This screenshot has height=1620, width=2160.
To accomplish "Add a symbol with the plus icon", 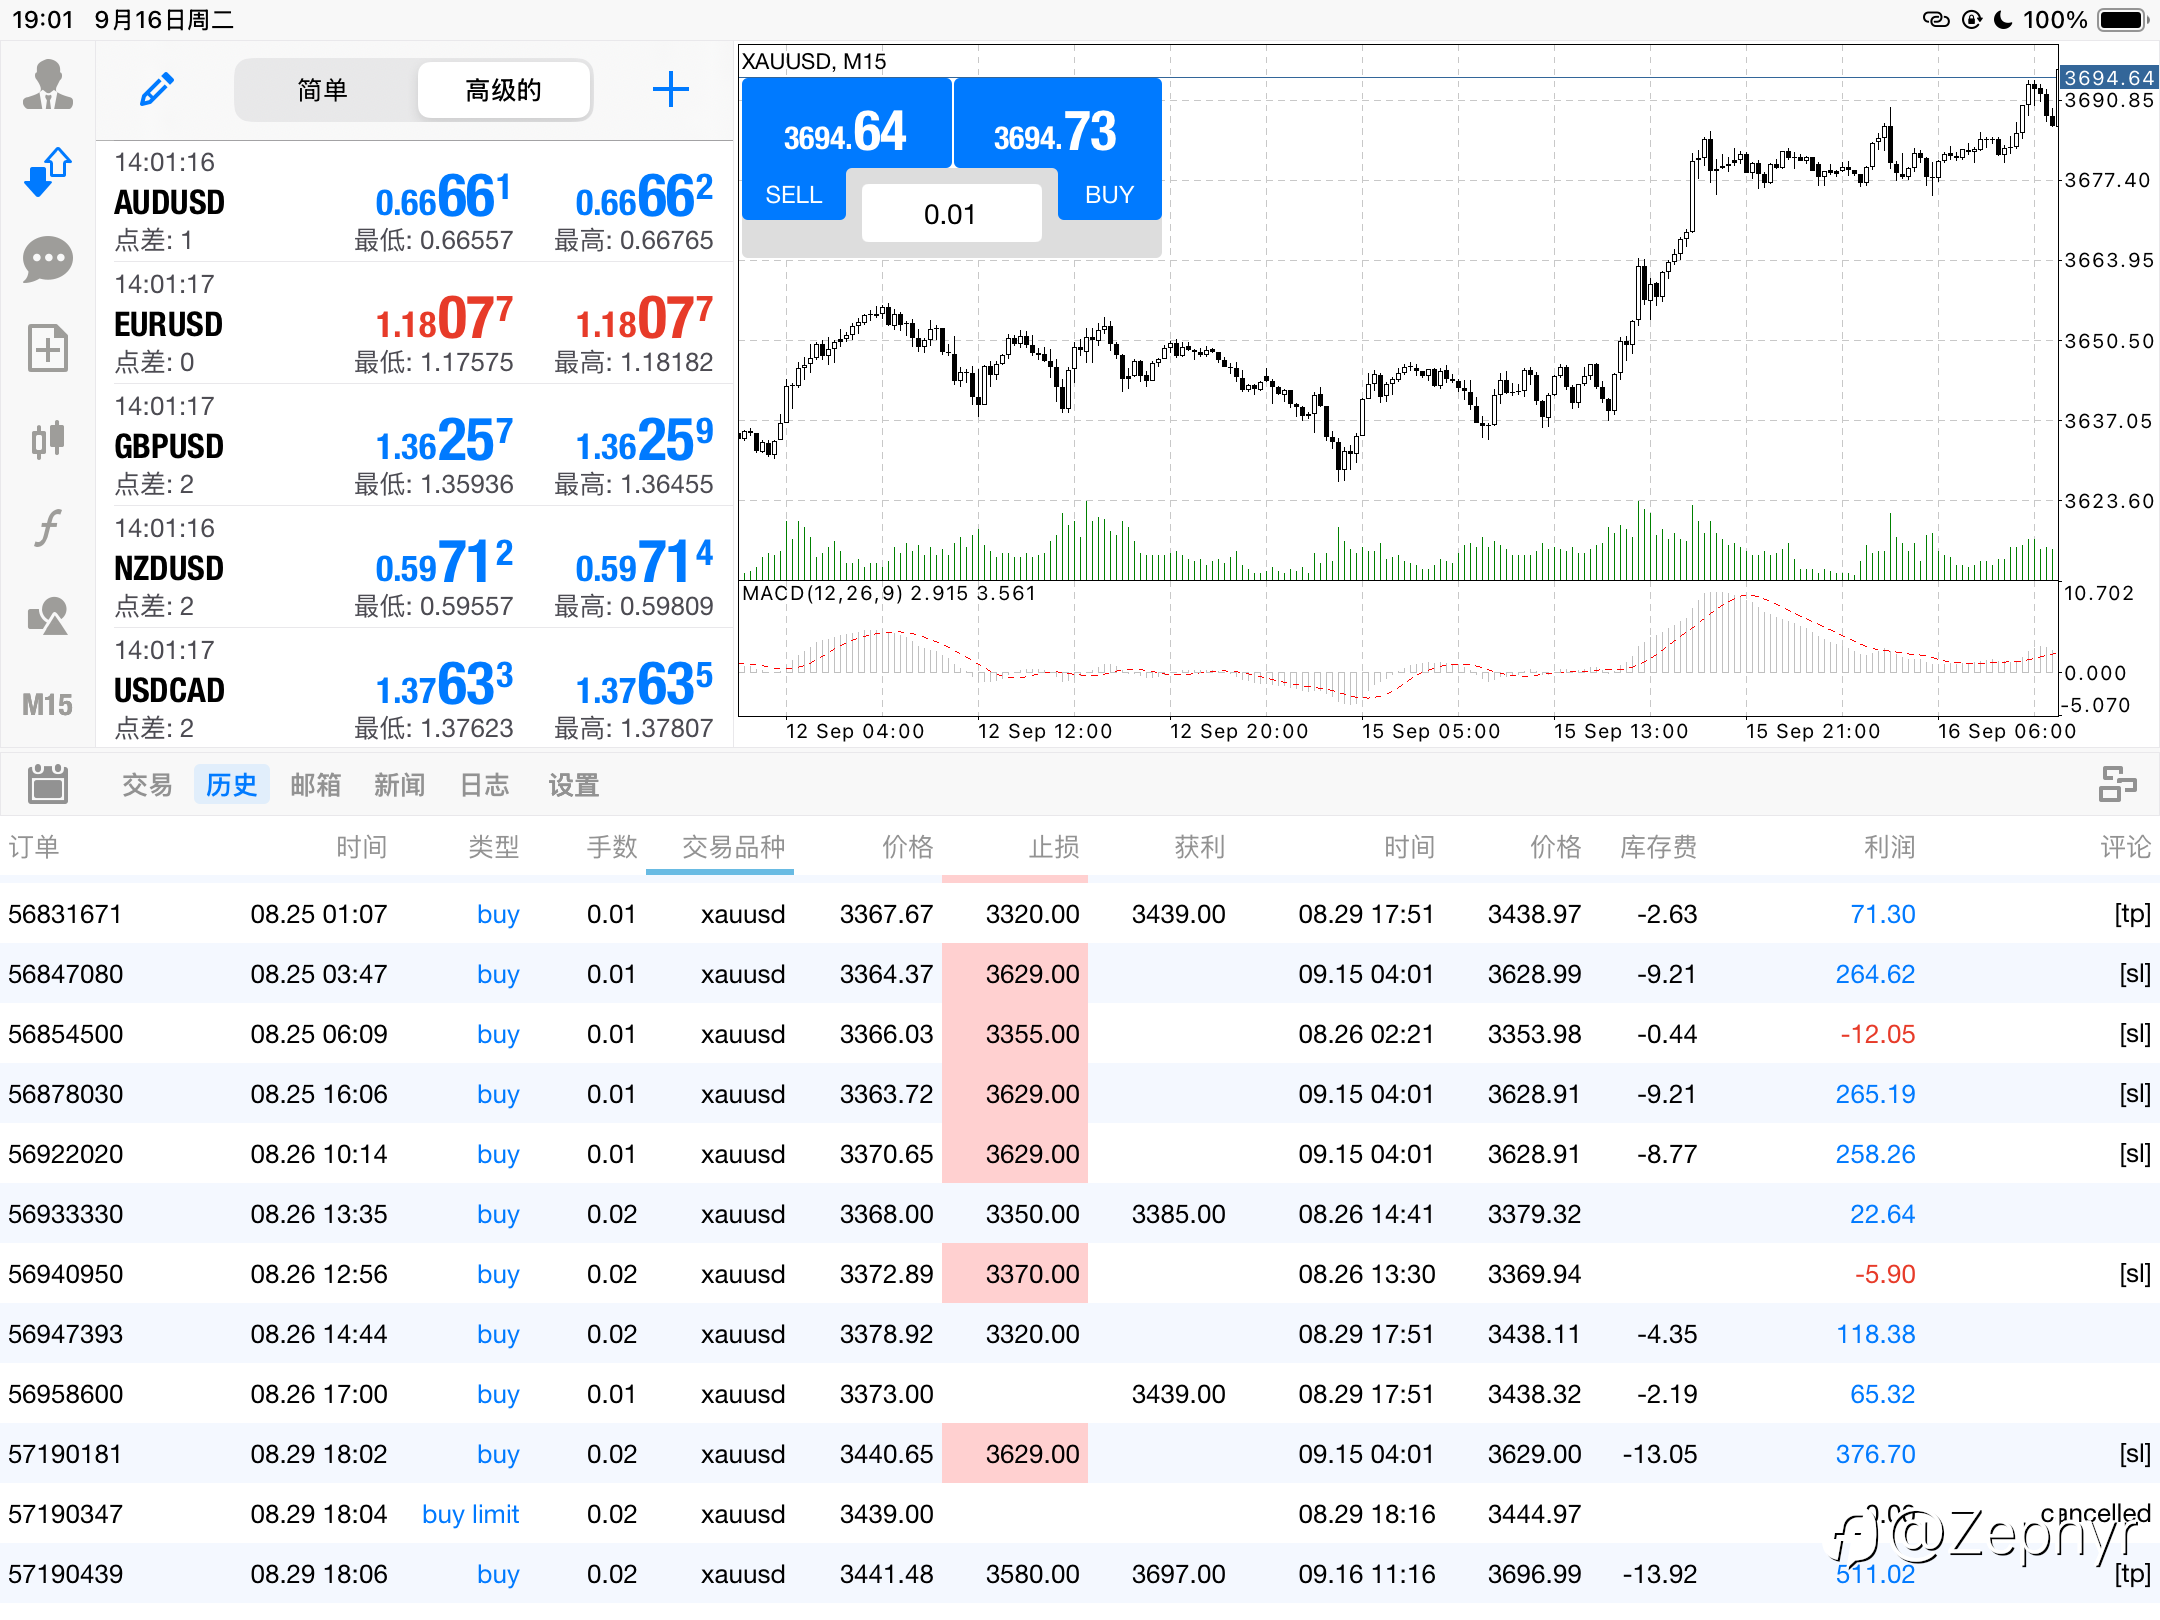I will tap(670, 90).
